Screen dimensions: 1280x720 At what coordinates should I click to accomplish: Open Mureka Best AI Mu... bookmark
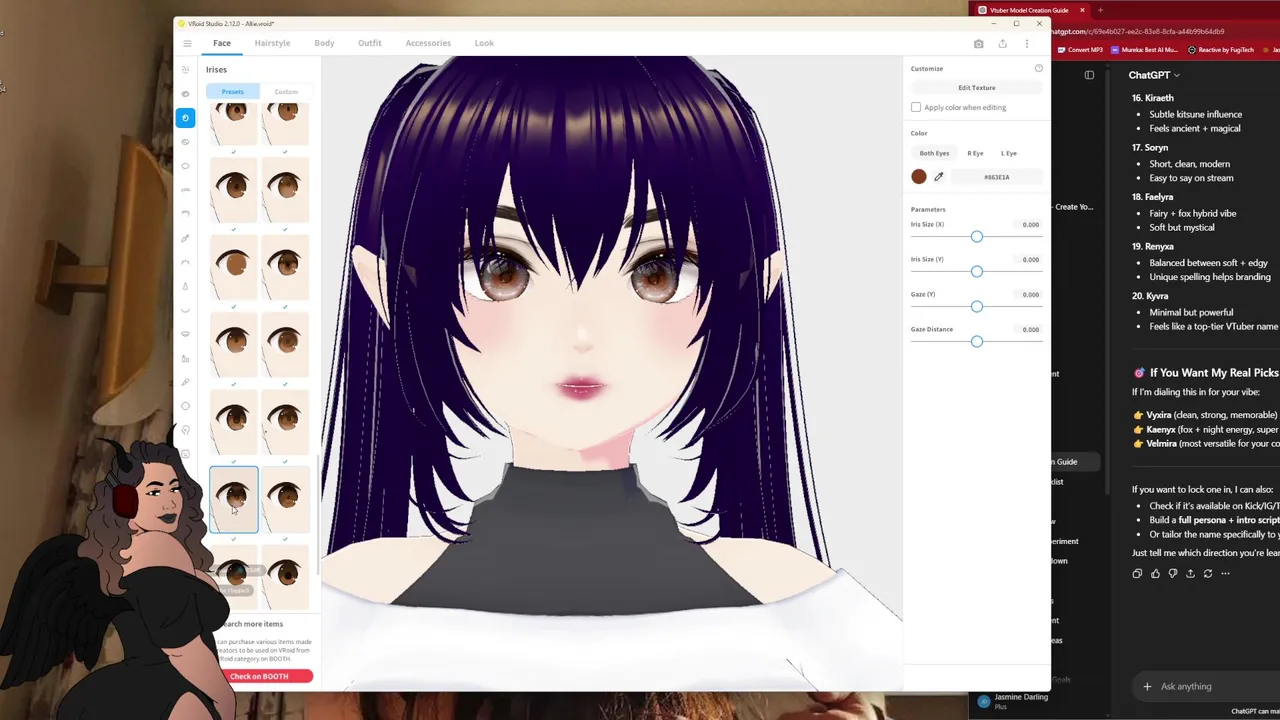click(1144, 50)
